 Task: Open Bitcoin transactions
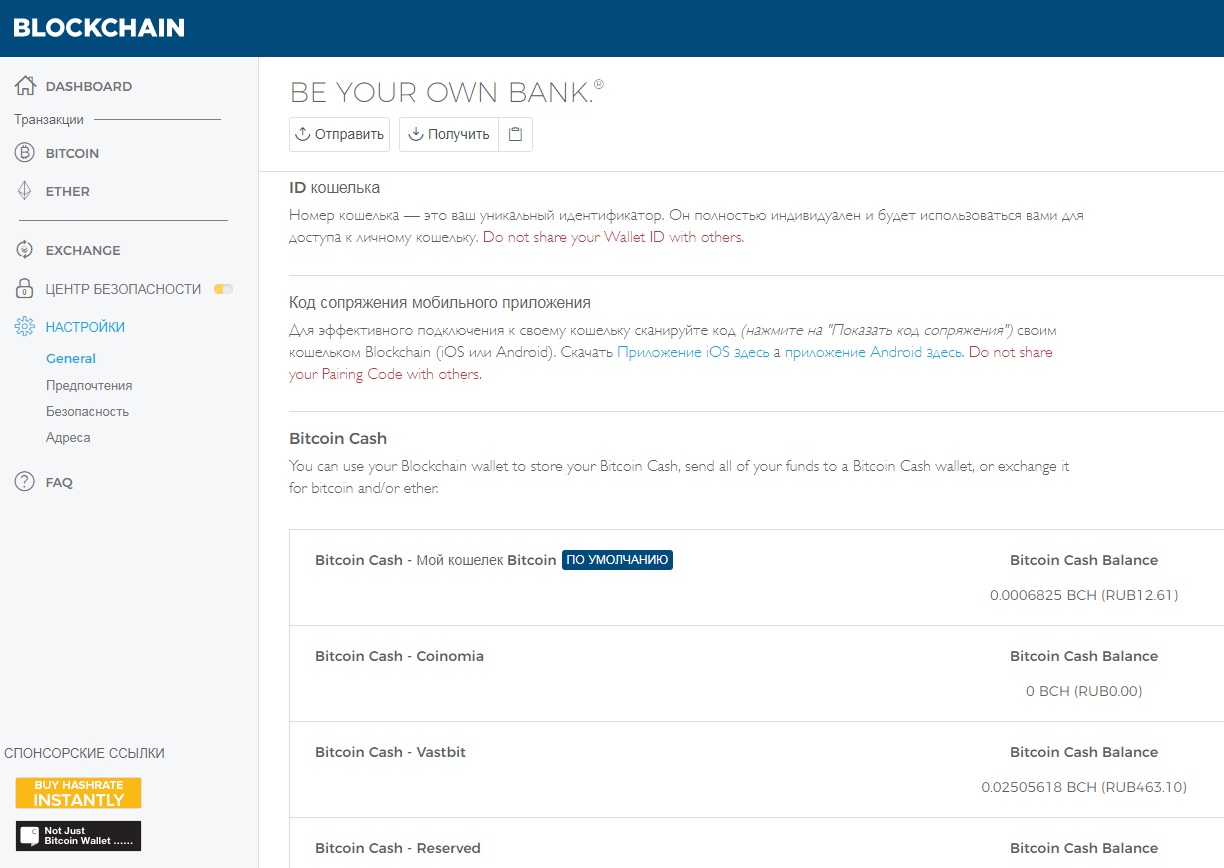72,153
